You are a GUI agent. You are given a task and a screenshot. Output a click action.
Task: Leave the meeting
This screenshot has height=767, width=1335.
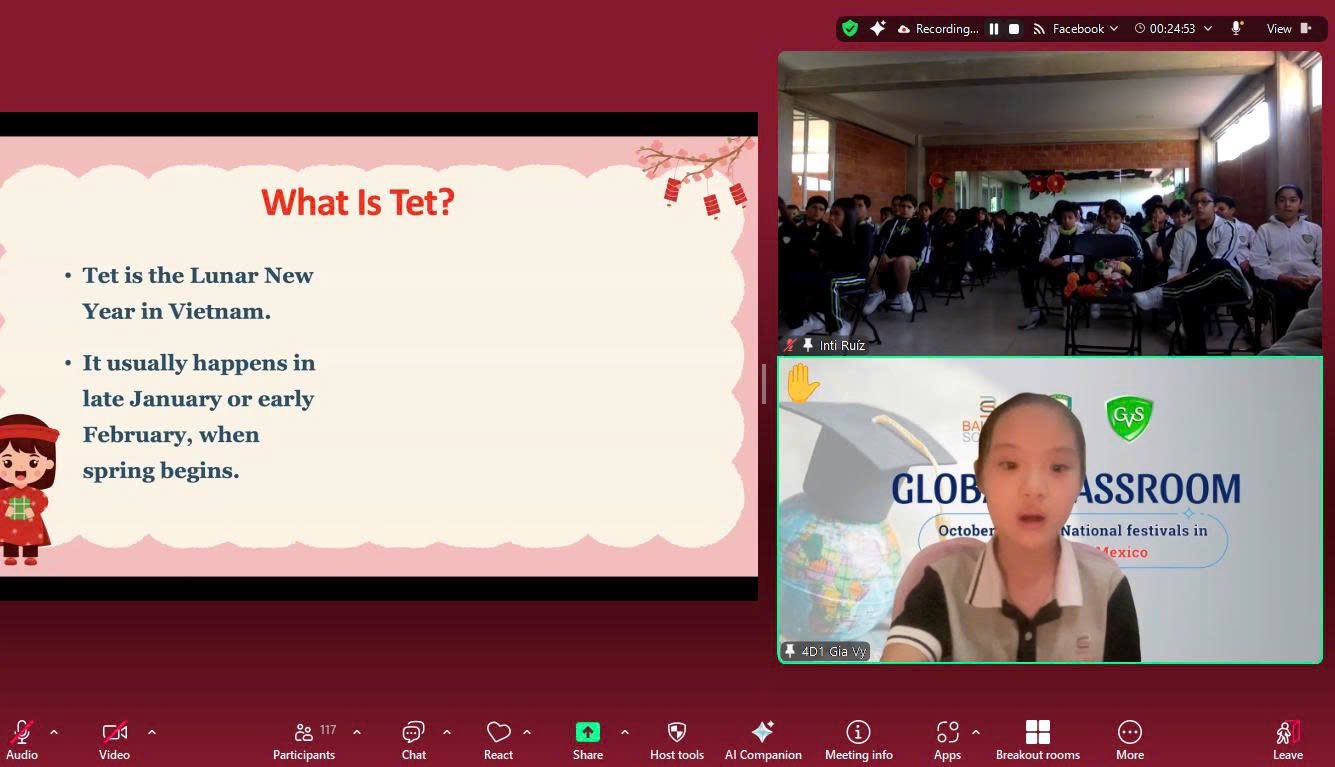tap(1287, 740)
